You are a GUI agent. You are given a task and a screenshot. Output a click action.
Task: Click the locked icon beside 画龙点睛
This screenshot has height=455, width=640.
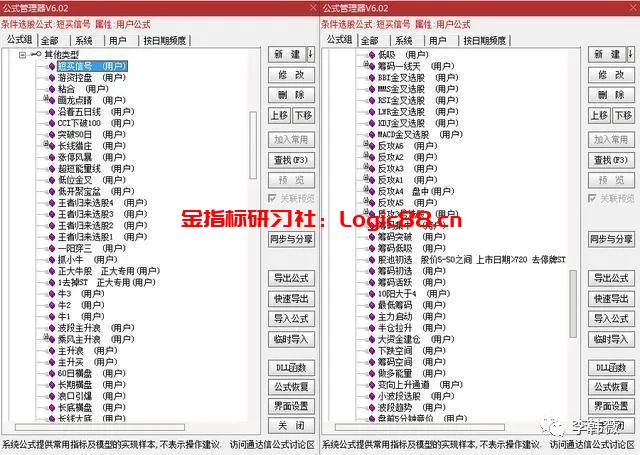(x=47, y=99)
